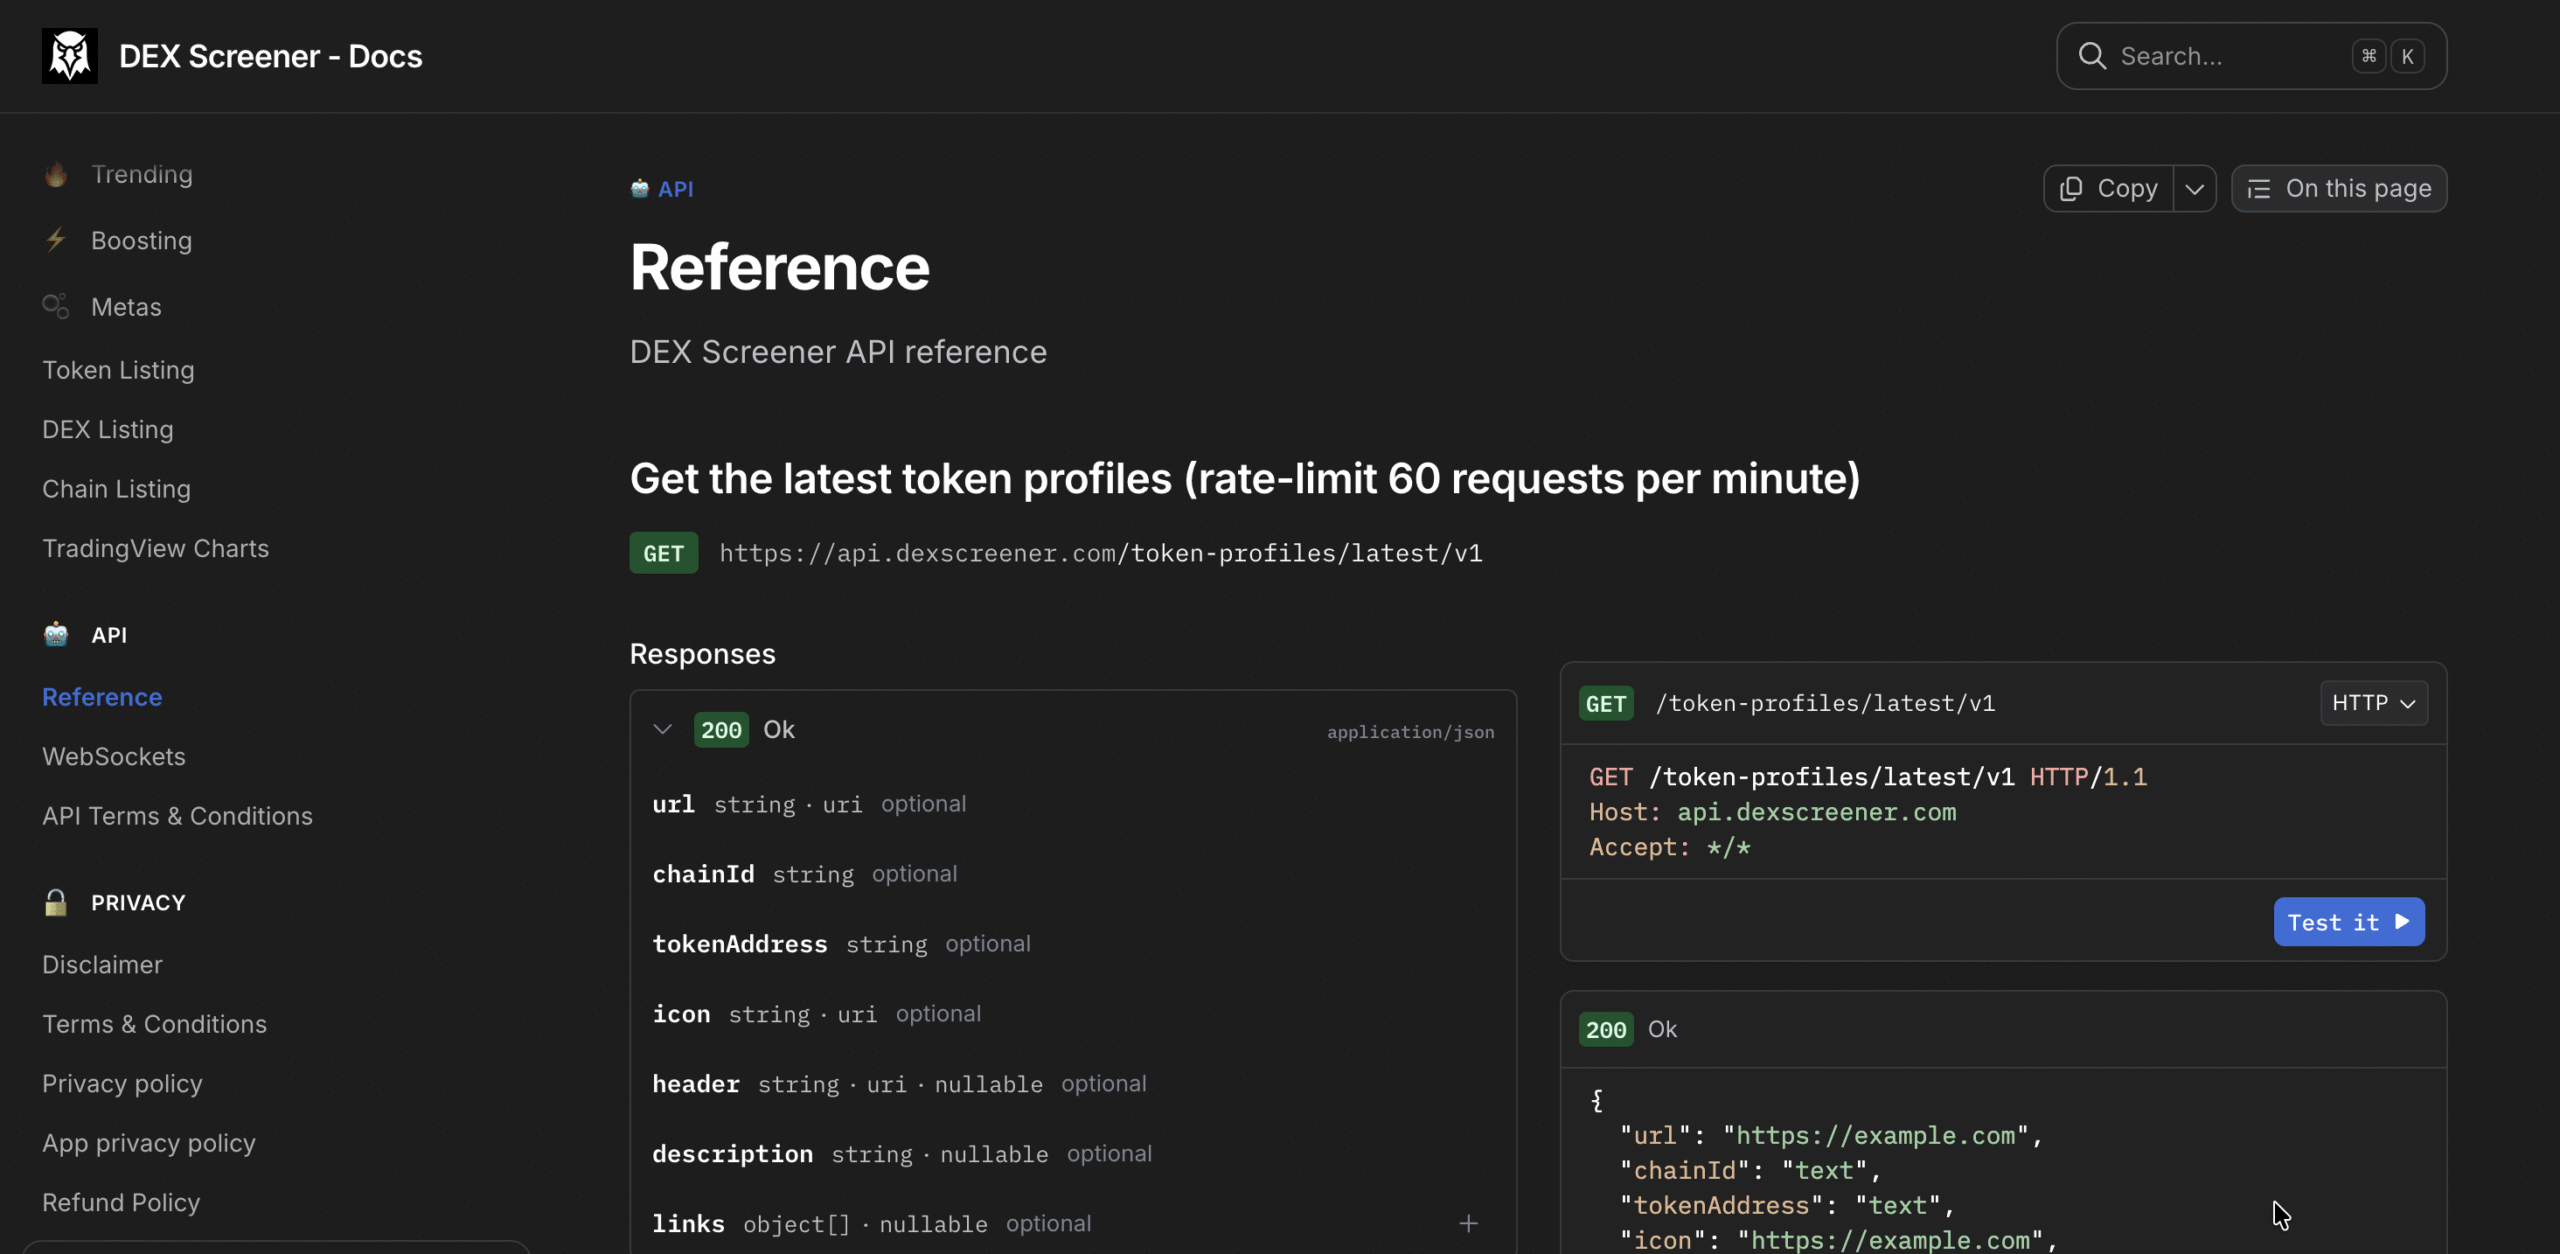This screenshot has width=2560, height=1254.
Task: Click the 'Accept: */*' header line
Action: coord(1670,847)
